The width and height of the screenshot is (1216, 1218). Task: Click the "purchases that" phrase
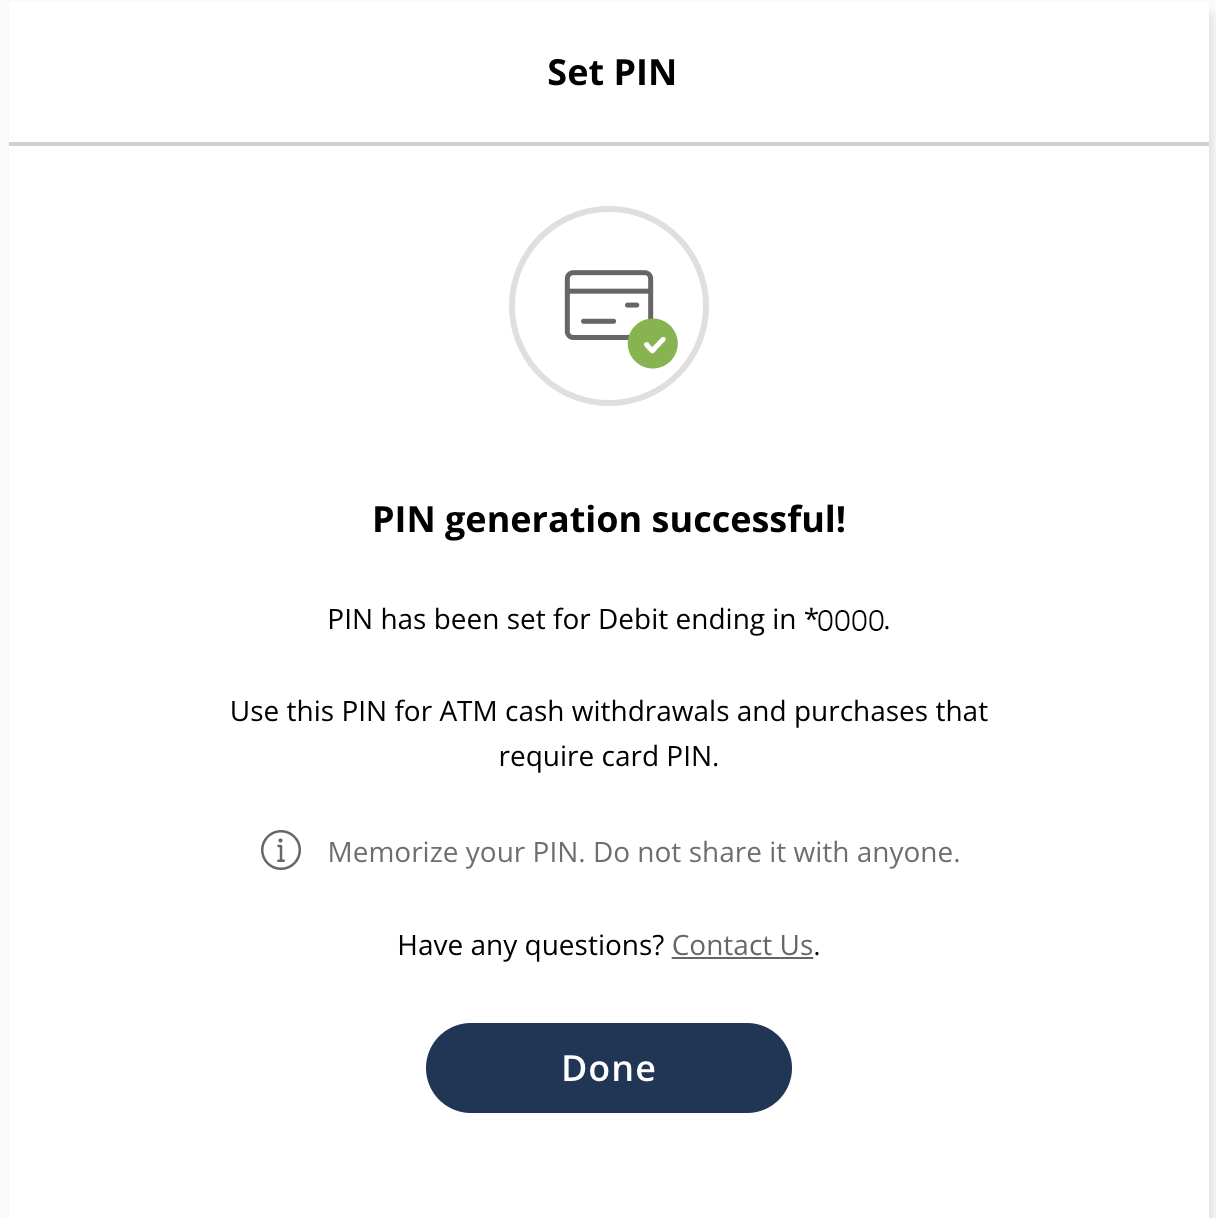(890, 711)
